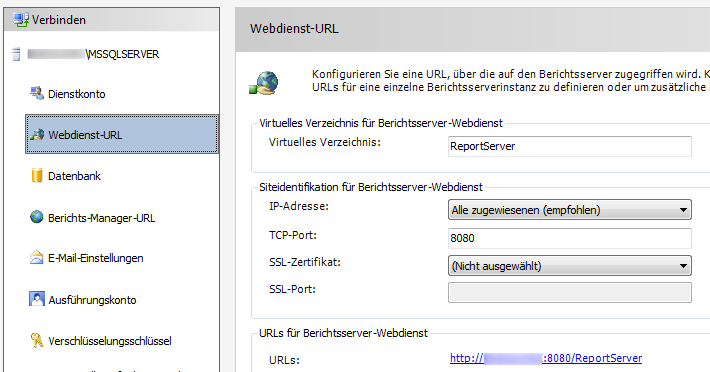Viewport: 710px width, 372px height.
Task: Click the Virtuelles Verzeichnis label
Action: pyautogui.click(x=325, y=142)
